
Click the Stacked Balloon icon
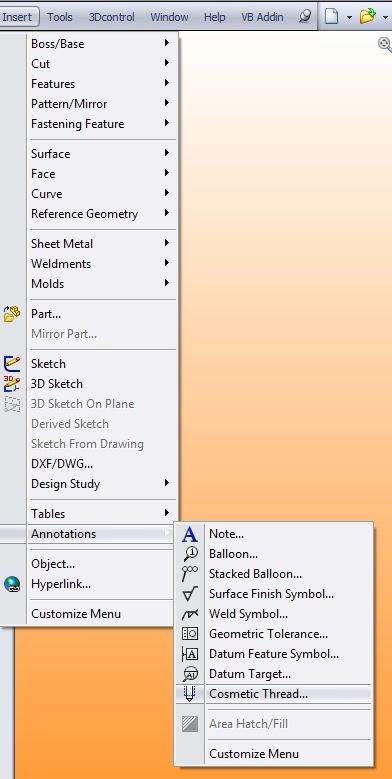[190, 574]
